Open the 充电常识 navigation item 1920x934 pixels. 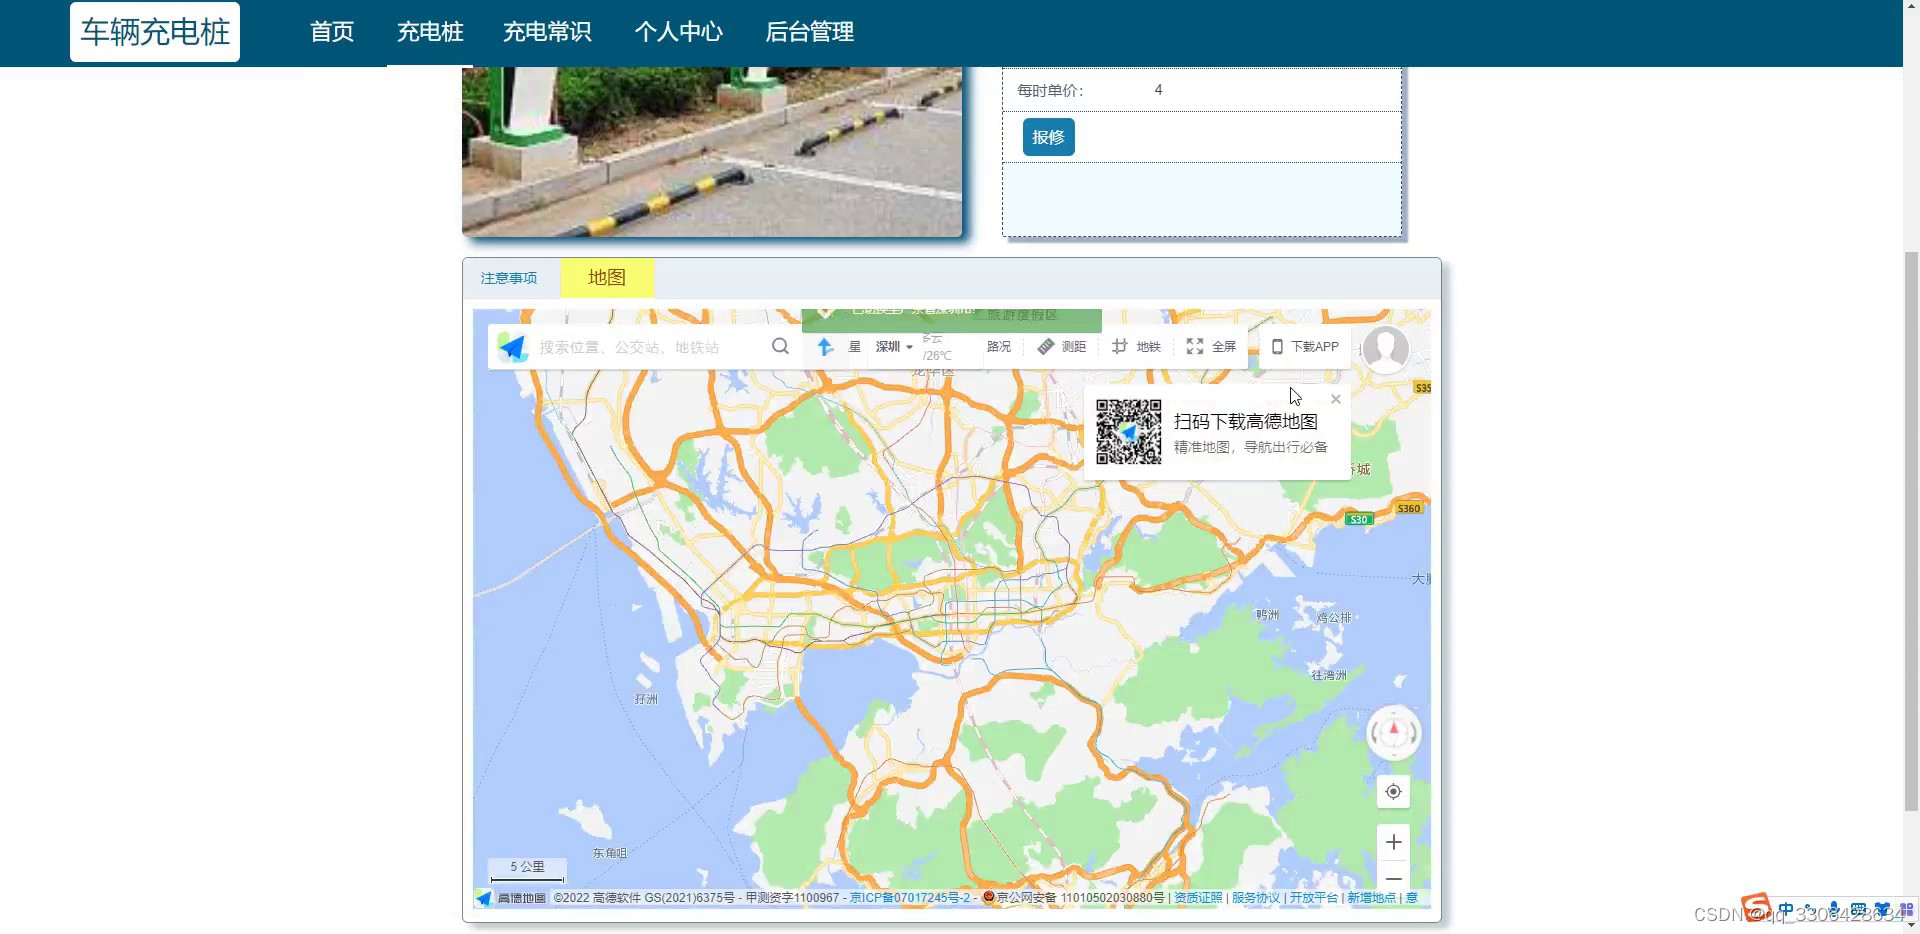547,32
